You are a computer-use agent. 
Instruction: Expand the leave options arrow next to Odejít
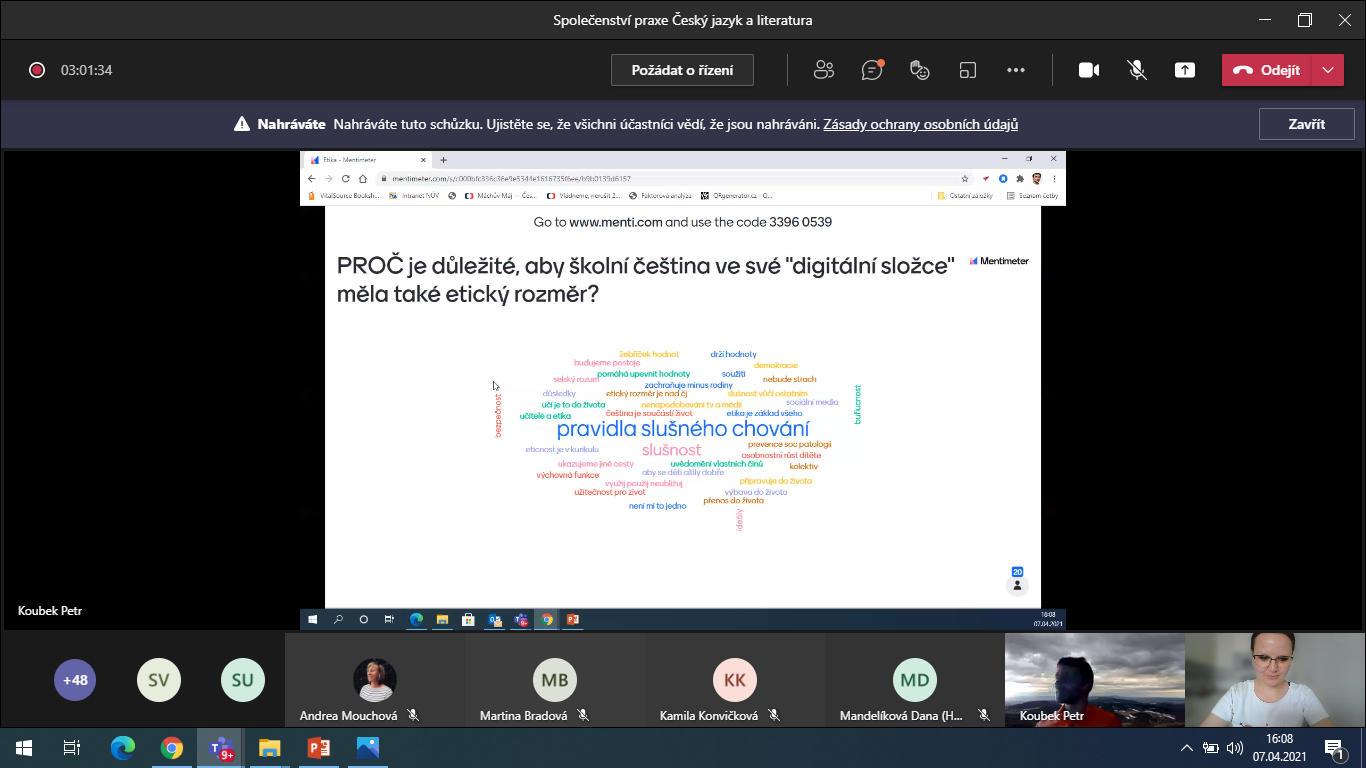coord(1327,70)
